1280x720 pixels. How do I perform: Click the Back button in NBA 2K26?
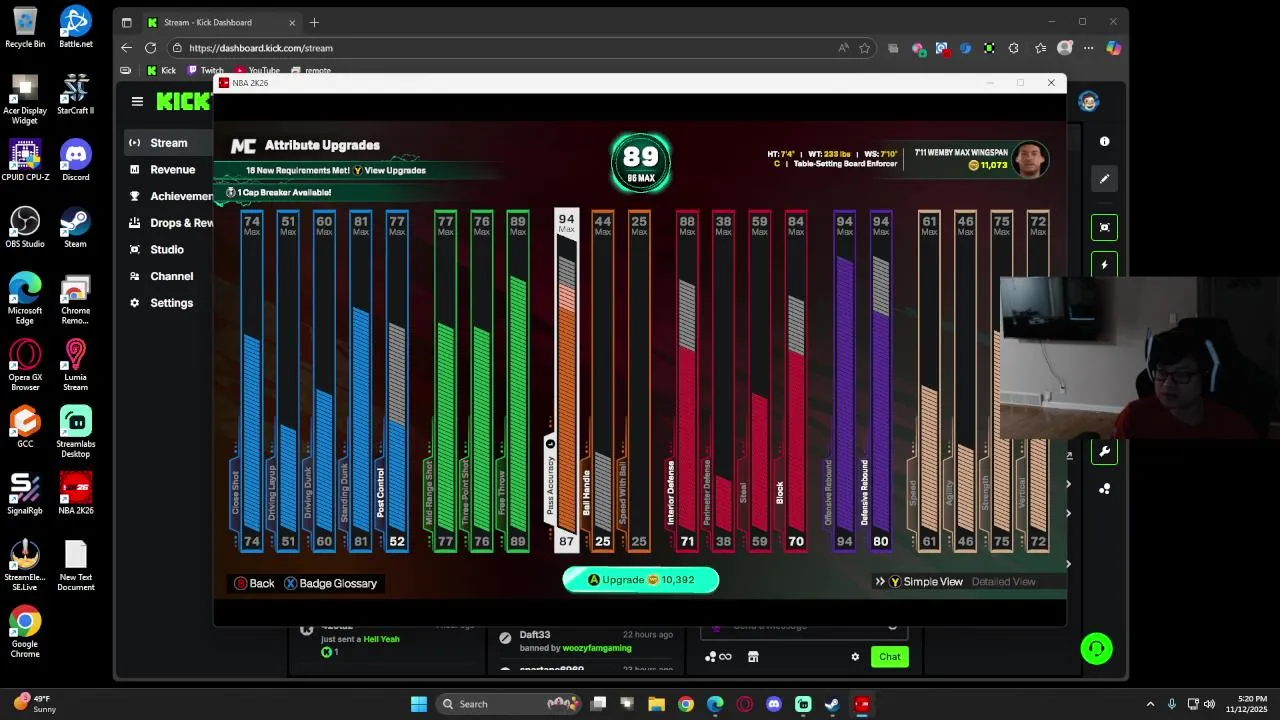click(x=254, y=583)
